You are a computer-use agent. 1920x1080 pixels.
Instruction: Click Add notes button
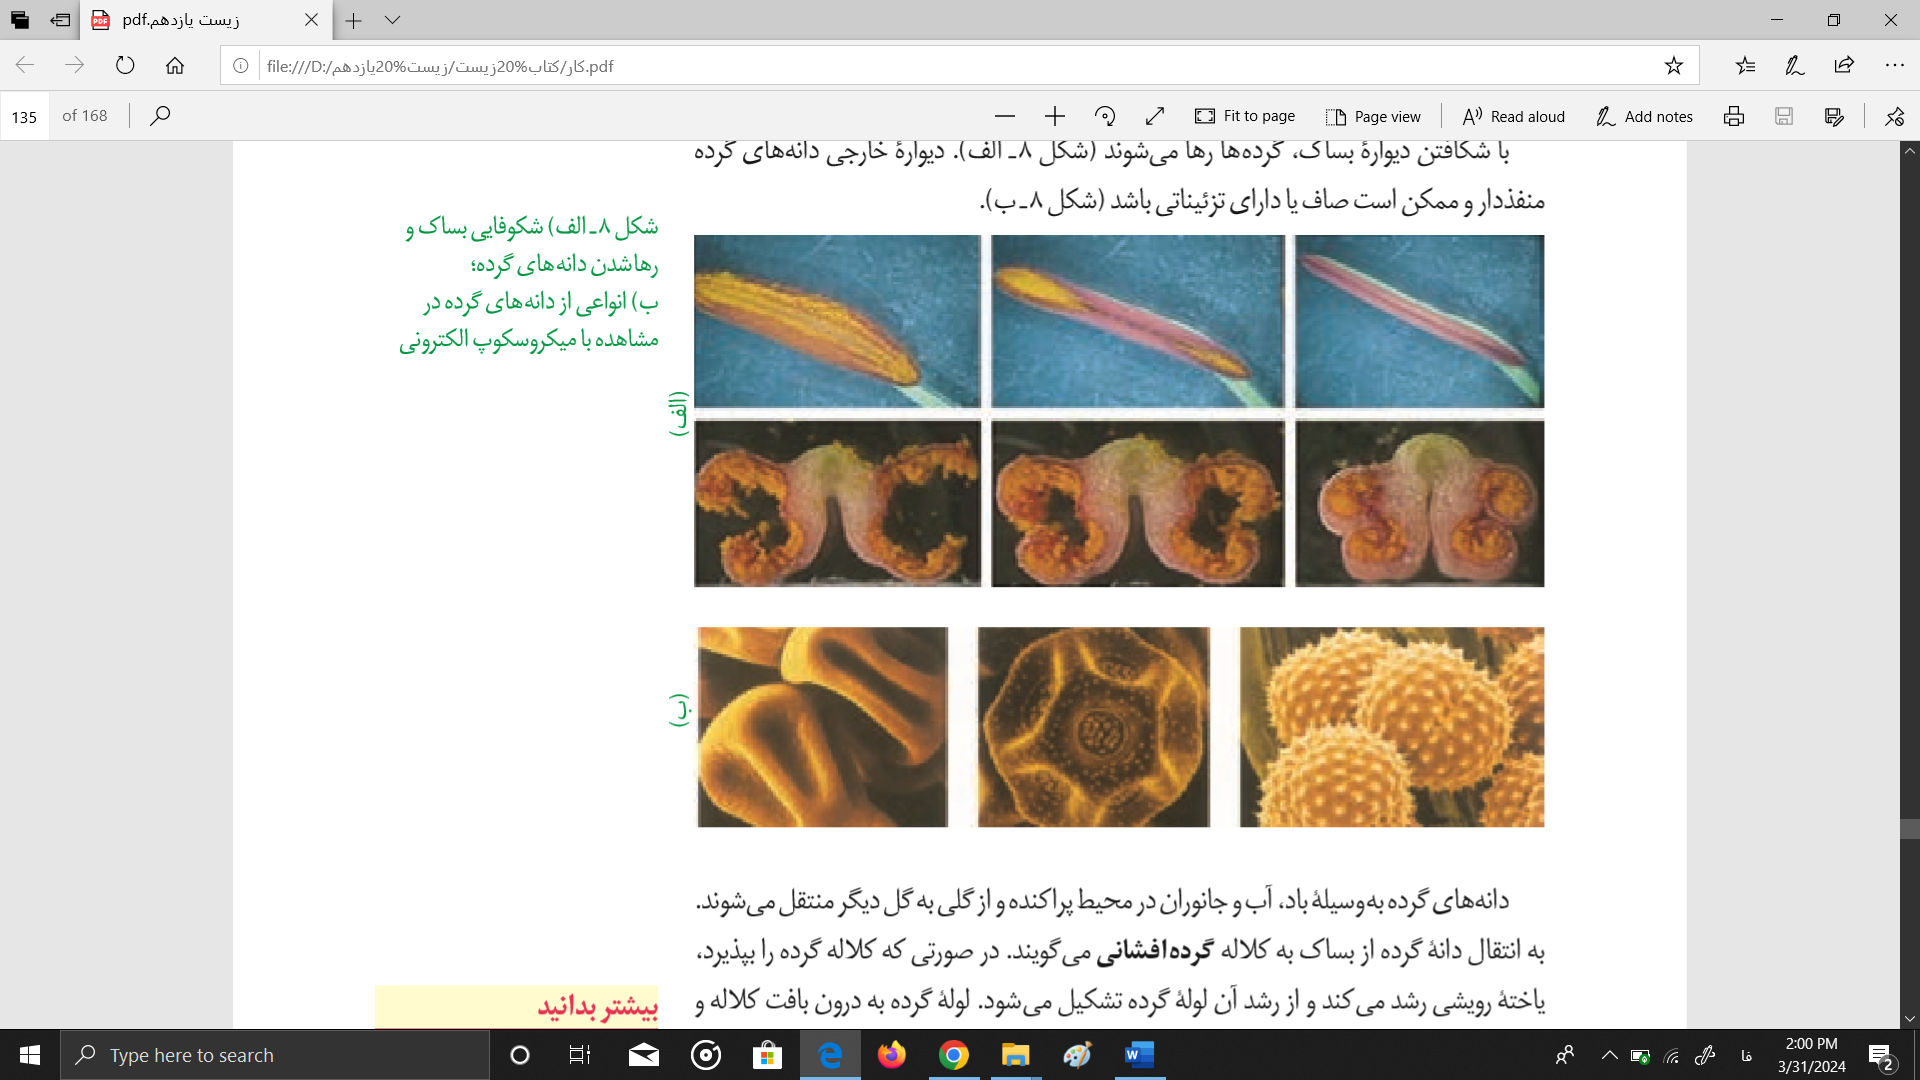point(1644,116)
